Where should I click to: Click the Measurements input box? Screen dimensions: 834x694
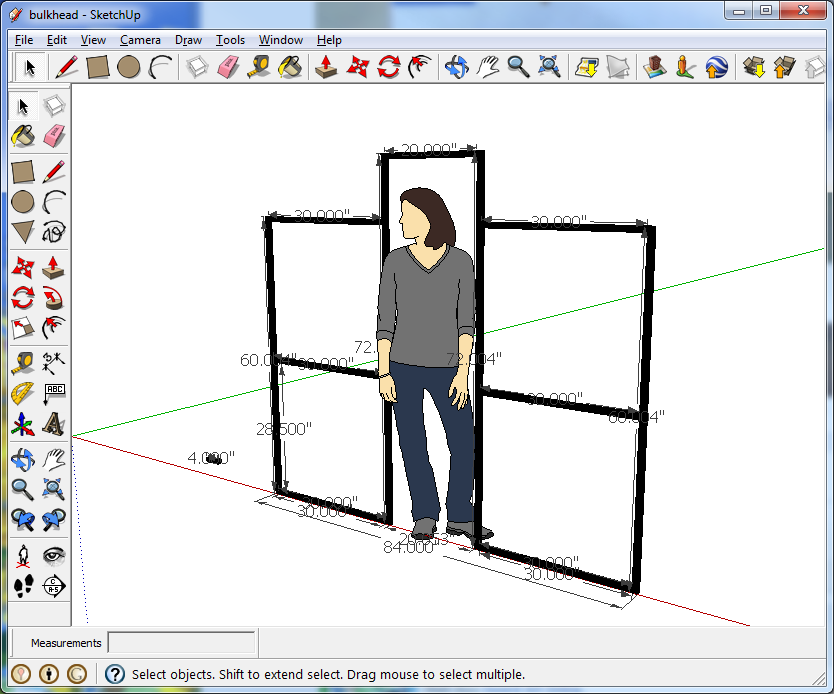181,643
